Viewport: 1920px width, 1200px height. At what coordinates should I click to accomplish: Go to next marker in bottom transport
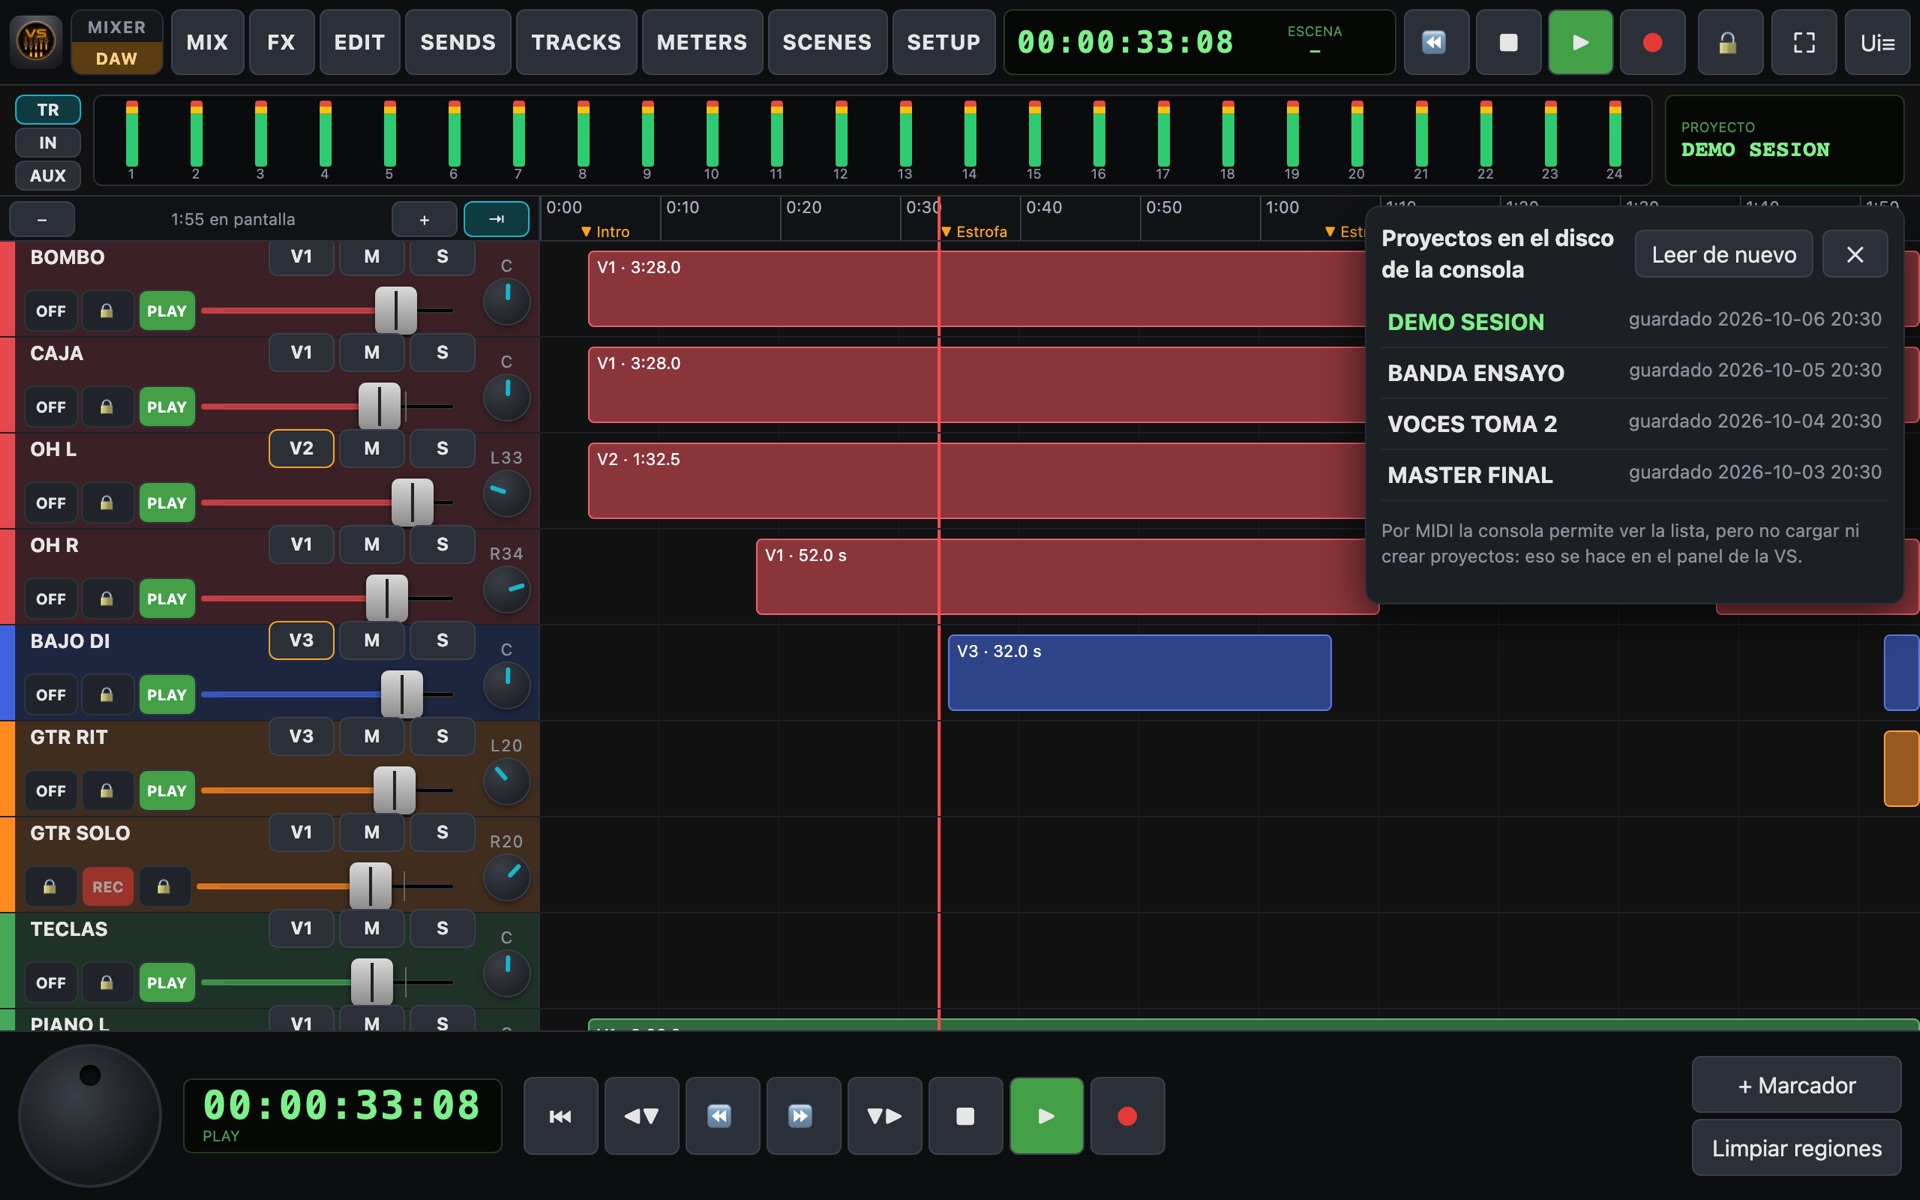pyautogui.click(x=885, y=1116)
